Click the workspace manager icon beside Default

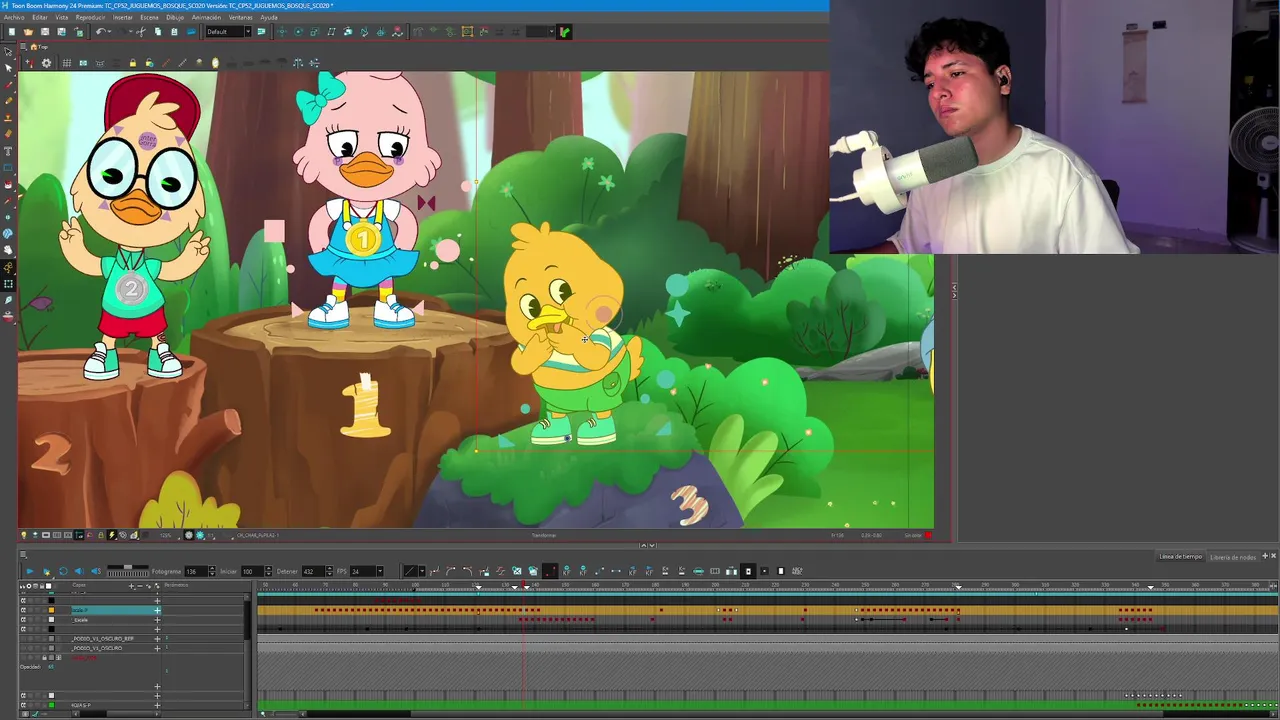261,32
